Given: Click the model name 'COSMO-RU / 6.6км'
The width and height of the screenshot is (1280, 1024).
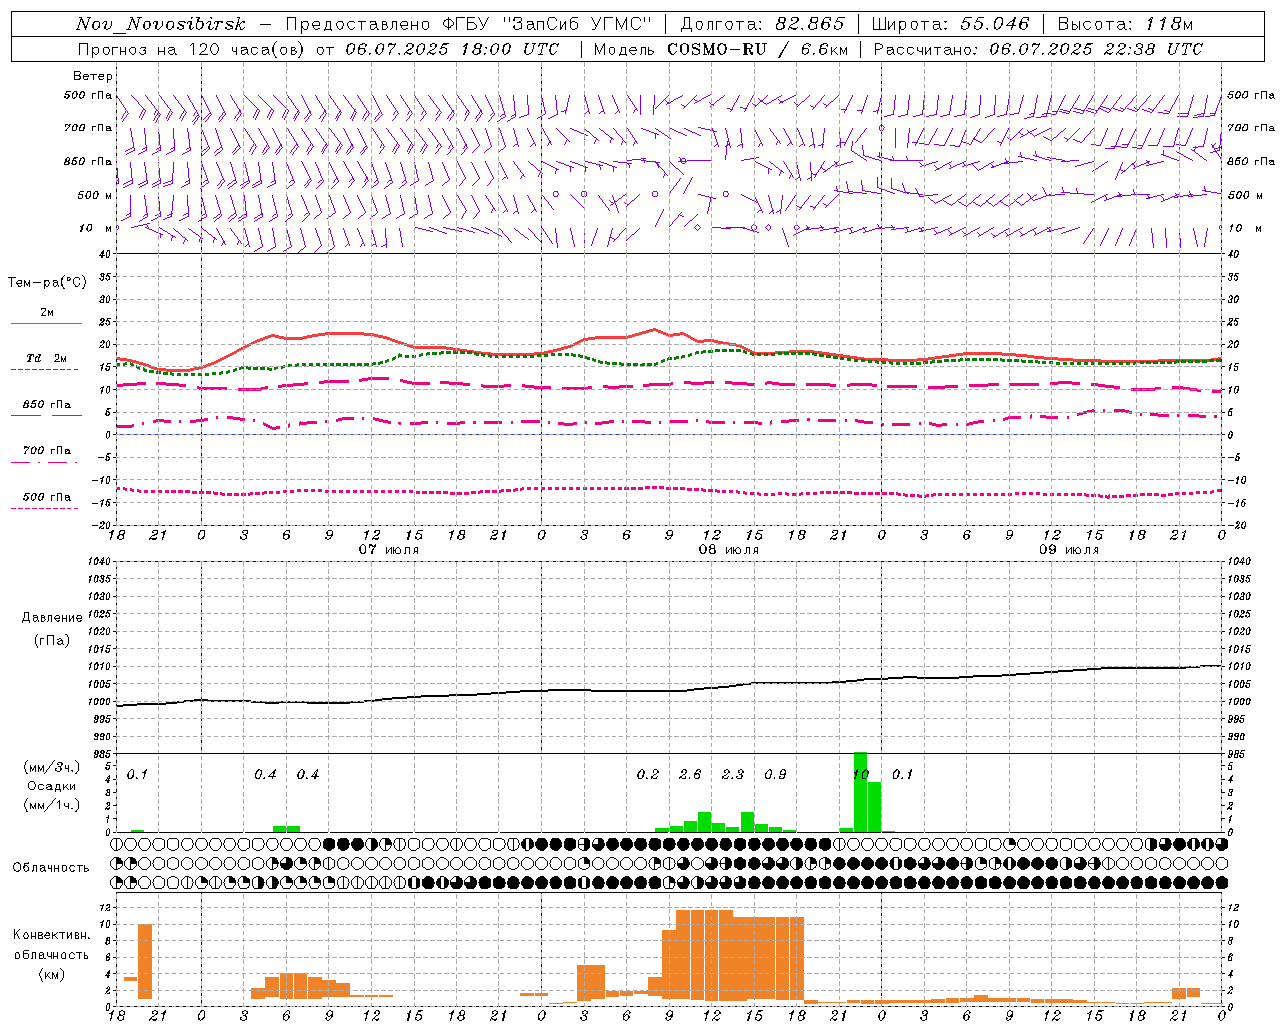Looking at the screenshot, I should (756, 49).
